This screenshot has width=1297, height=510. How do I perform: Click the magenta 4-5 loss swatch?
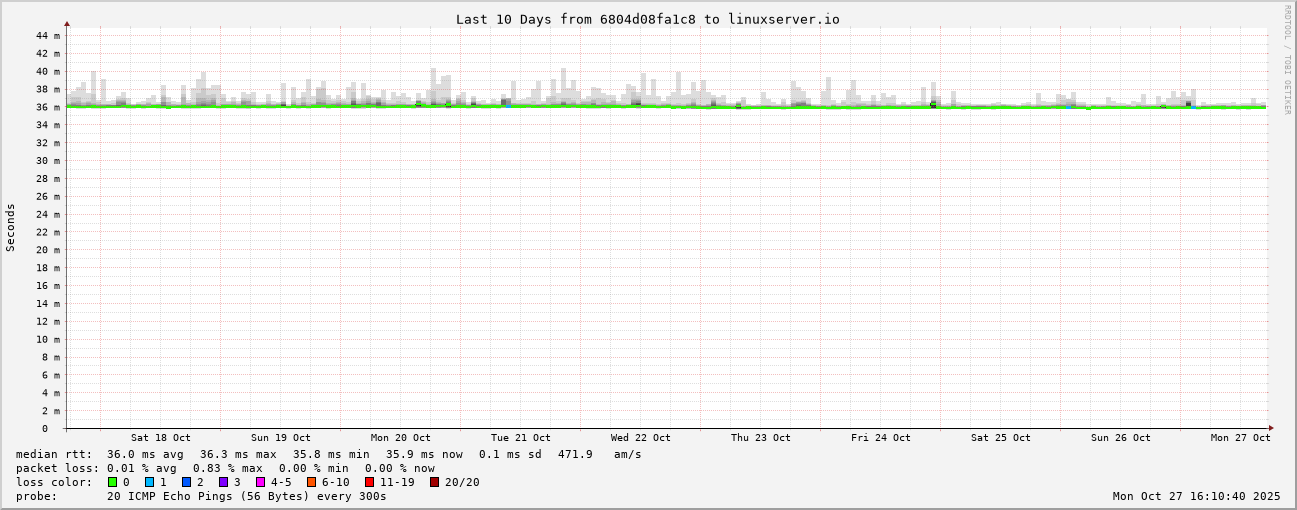(260, 482)
